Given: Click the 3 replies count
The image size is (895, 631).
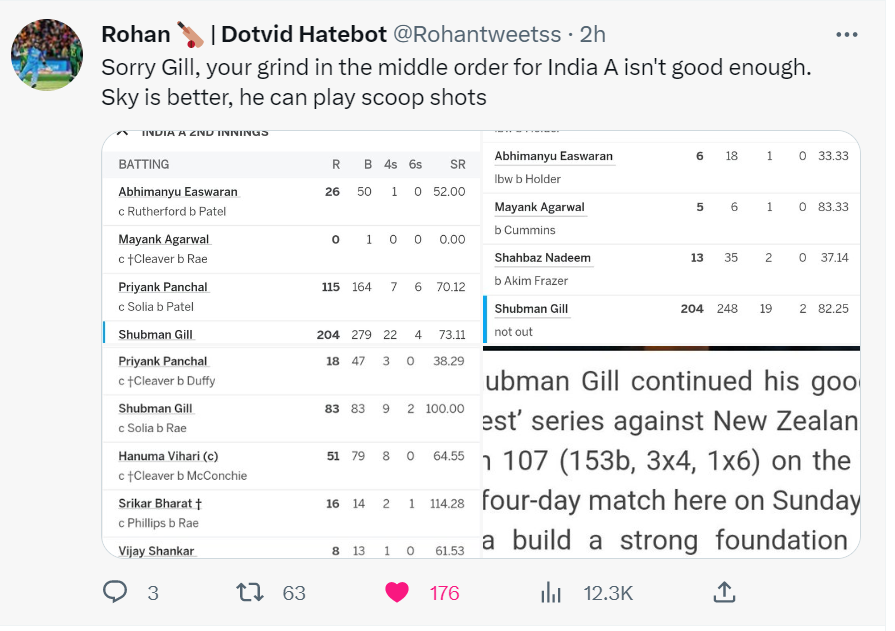Looking at the screenshot, I should (x=153, y=593).
